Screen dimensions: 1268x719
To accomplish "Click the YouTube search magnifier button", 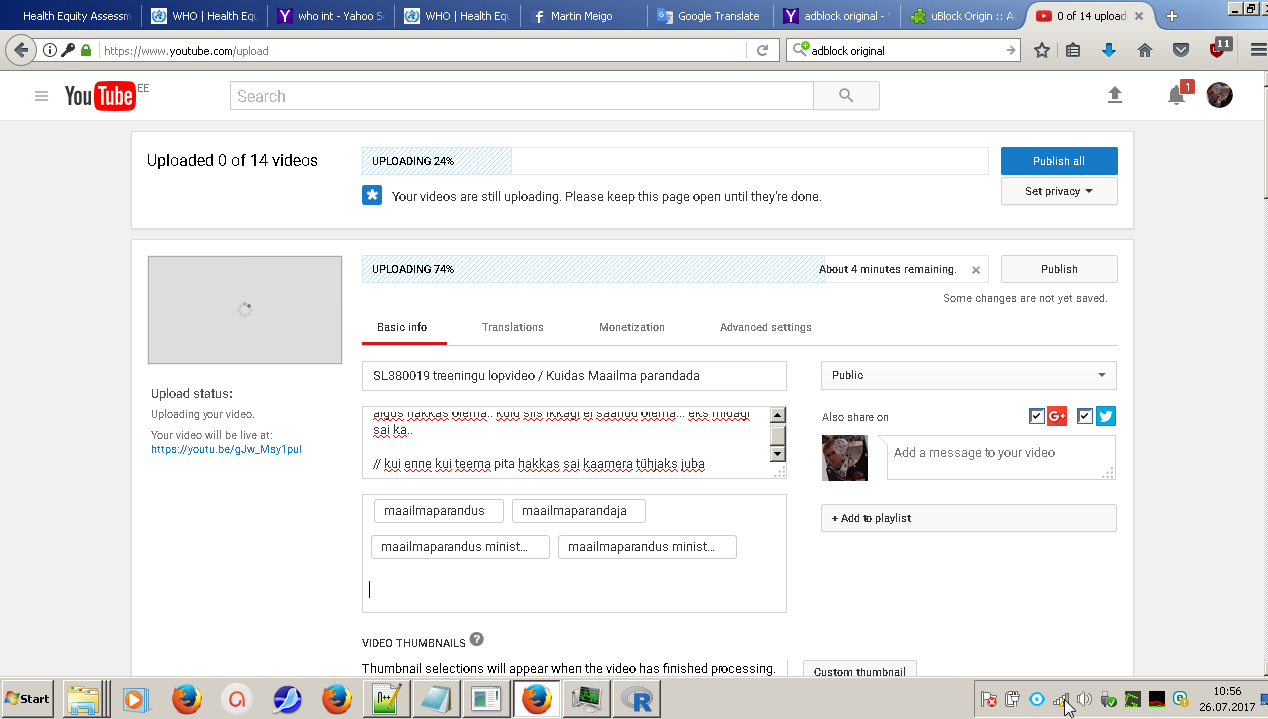I will [846, 96].
